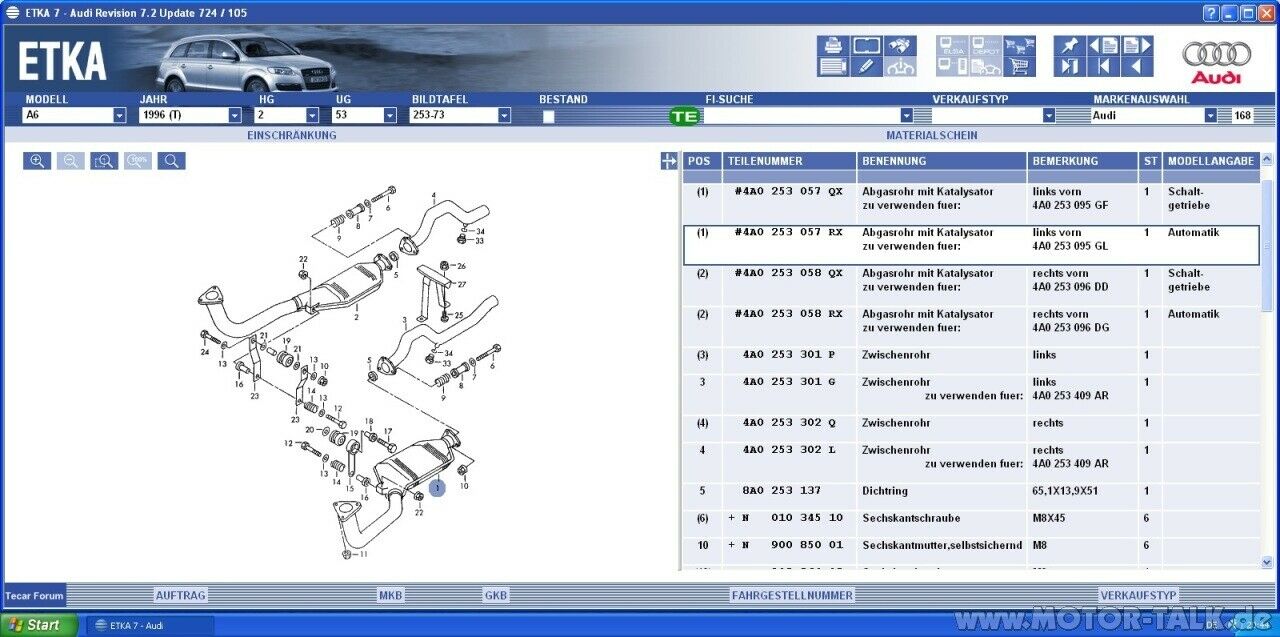
Task: Click the vehicle info icon under binoculars
Action: pos(901,67)
